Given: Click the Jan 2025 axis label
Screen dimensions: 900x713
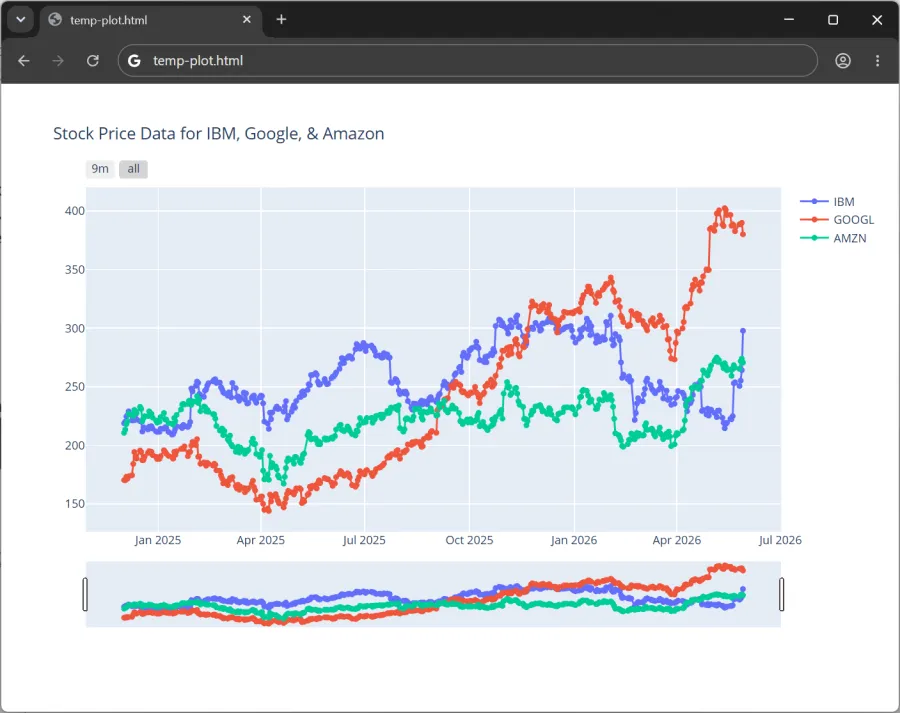Looking at the screenshot, I should 158,540.
